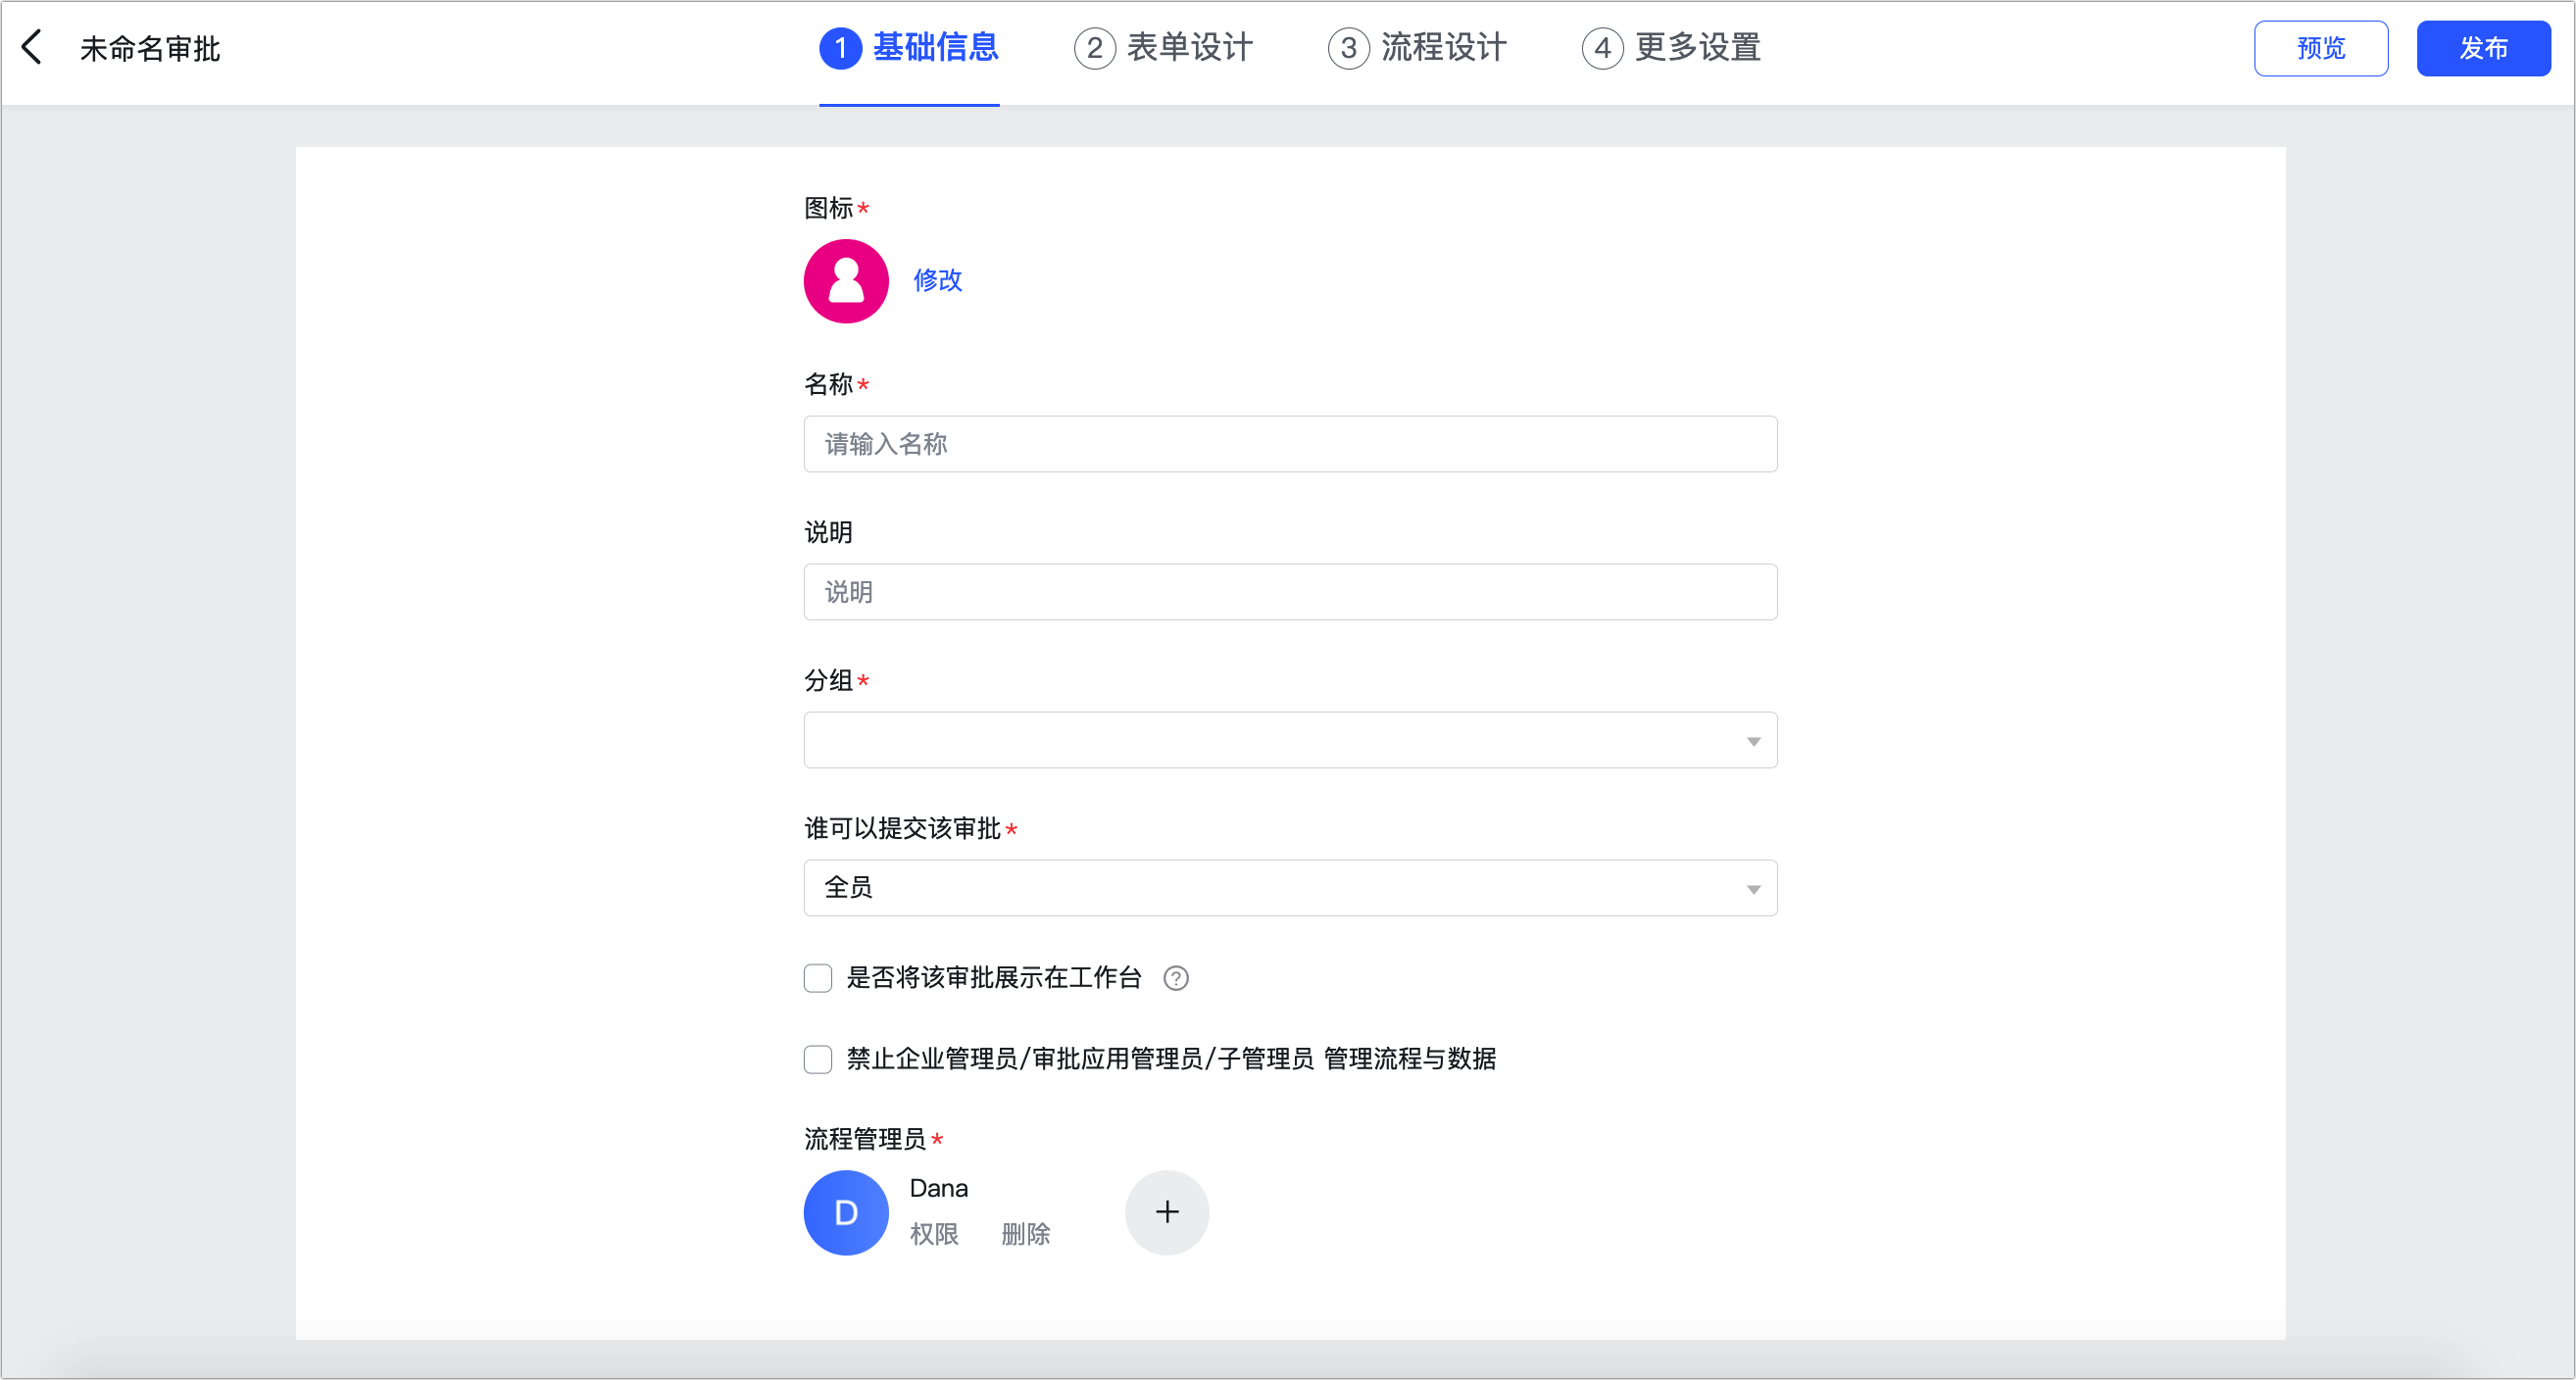Focus the 请输入名称 name input field

click(x=1289, y=444)
